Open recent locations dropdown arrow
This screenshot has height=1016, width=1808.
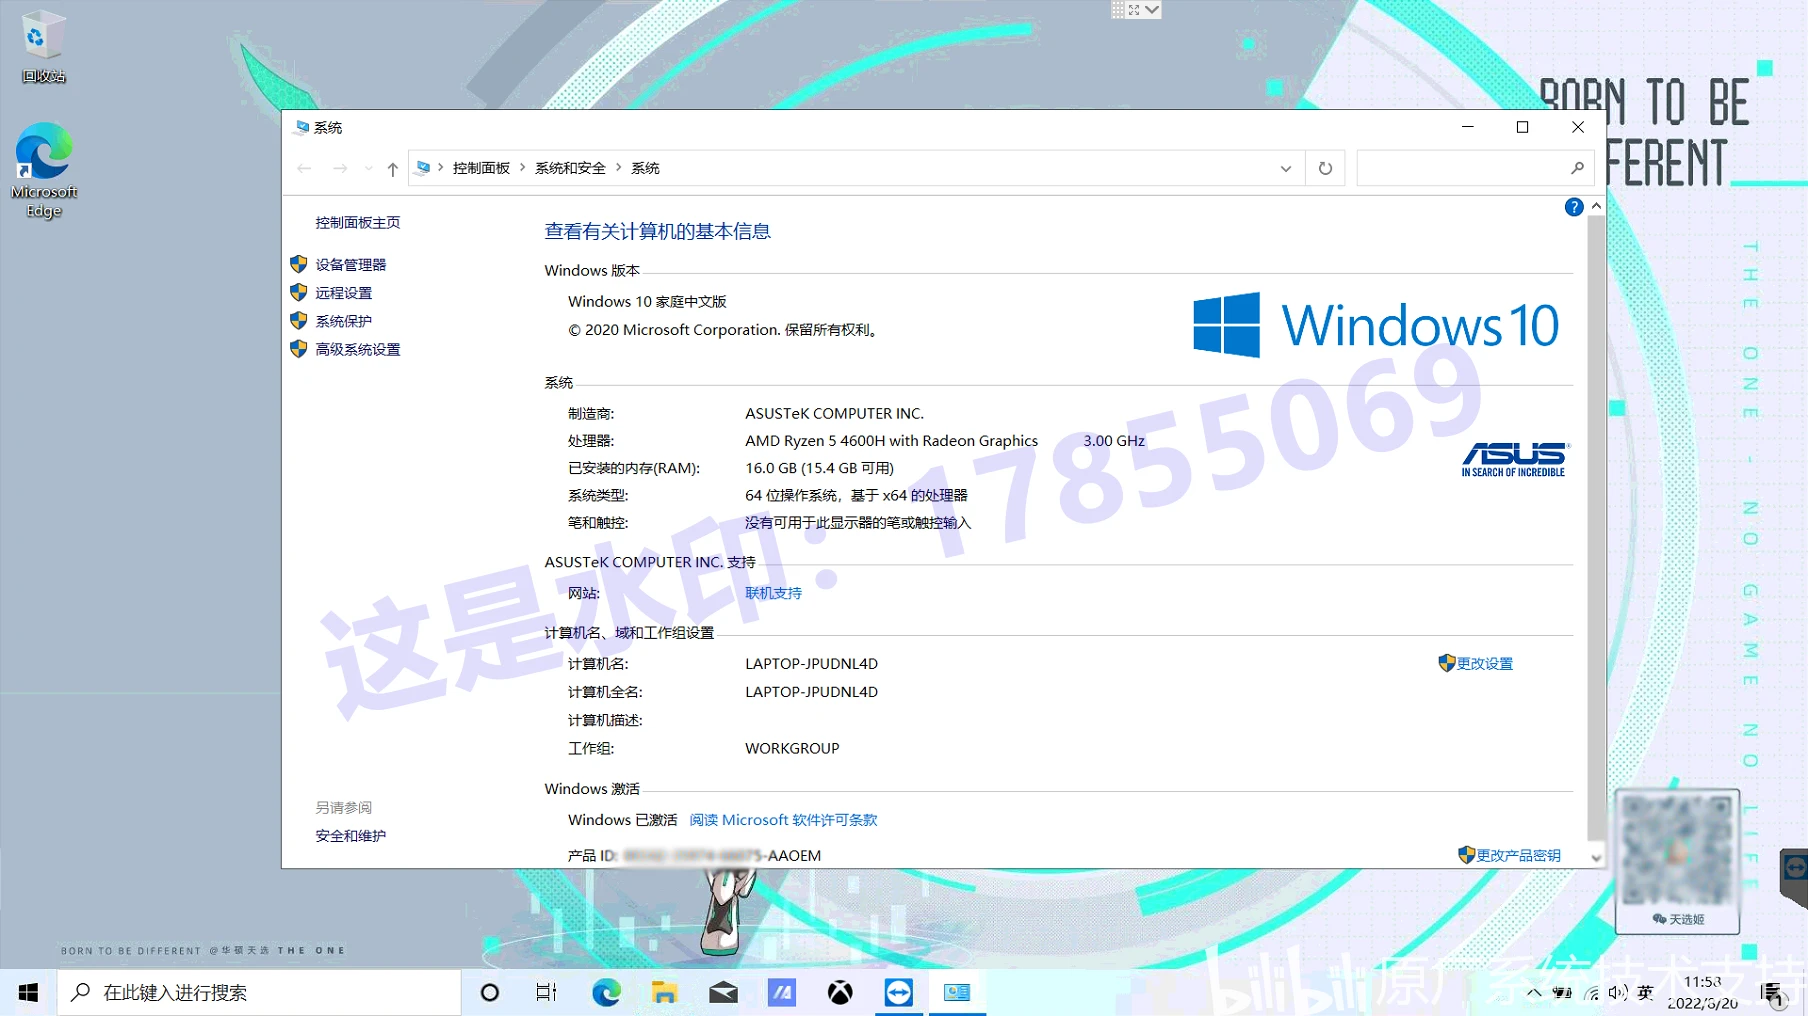pos(368,168)
